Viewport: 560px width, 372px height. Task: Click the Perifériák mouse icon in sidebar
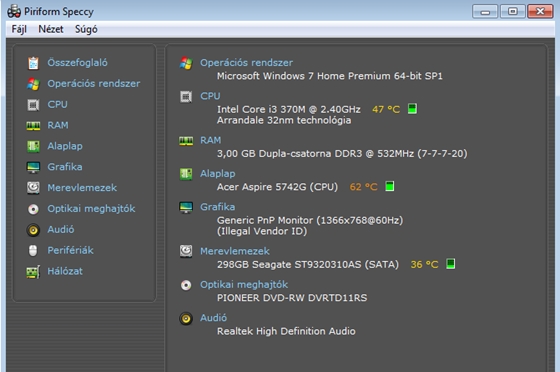(33, 251)
